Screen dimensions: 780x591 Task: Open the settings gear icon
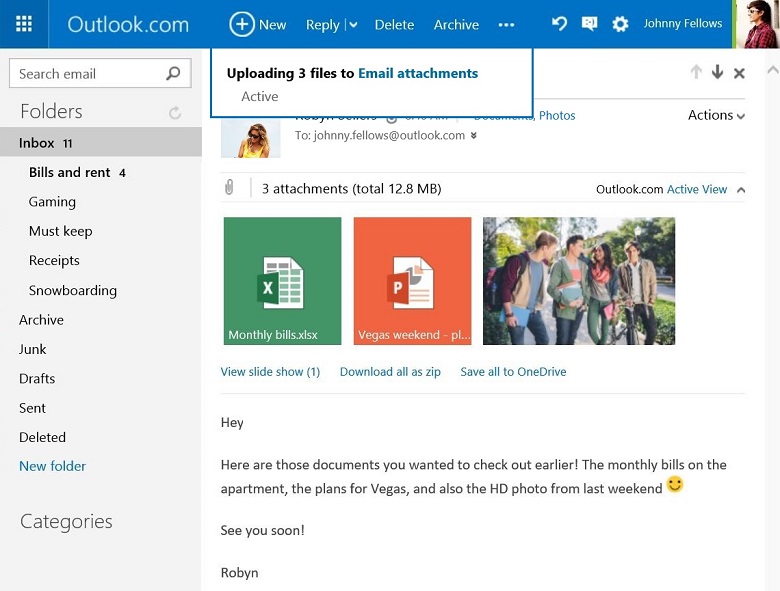(x=620, y=24)
